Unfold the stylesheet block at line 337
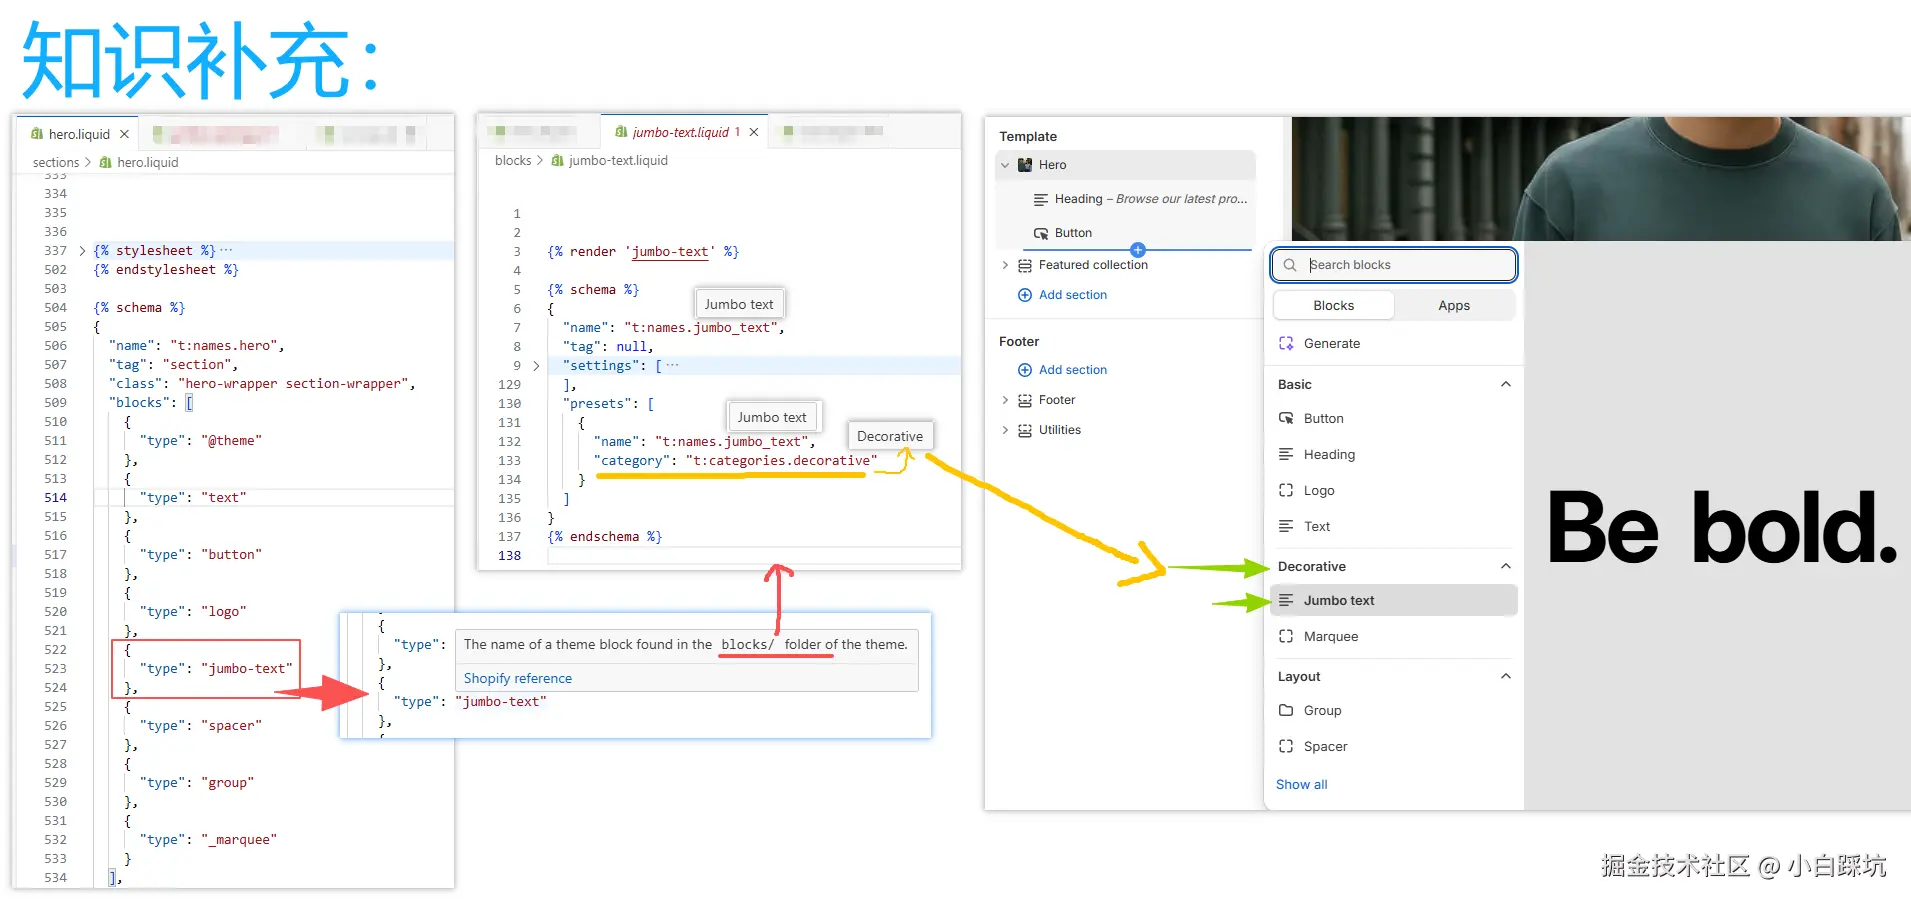This screenshot has width=1911, height=904. coord(82,251)
